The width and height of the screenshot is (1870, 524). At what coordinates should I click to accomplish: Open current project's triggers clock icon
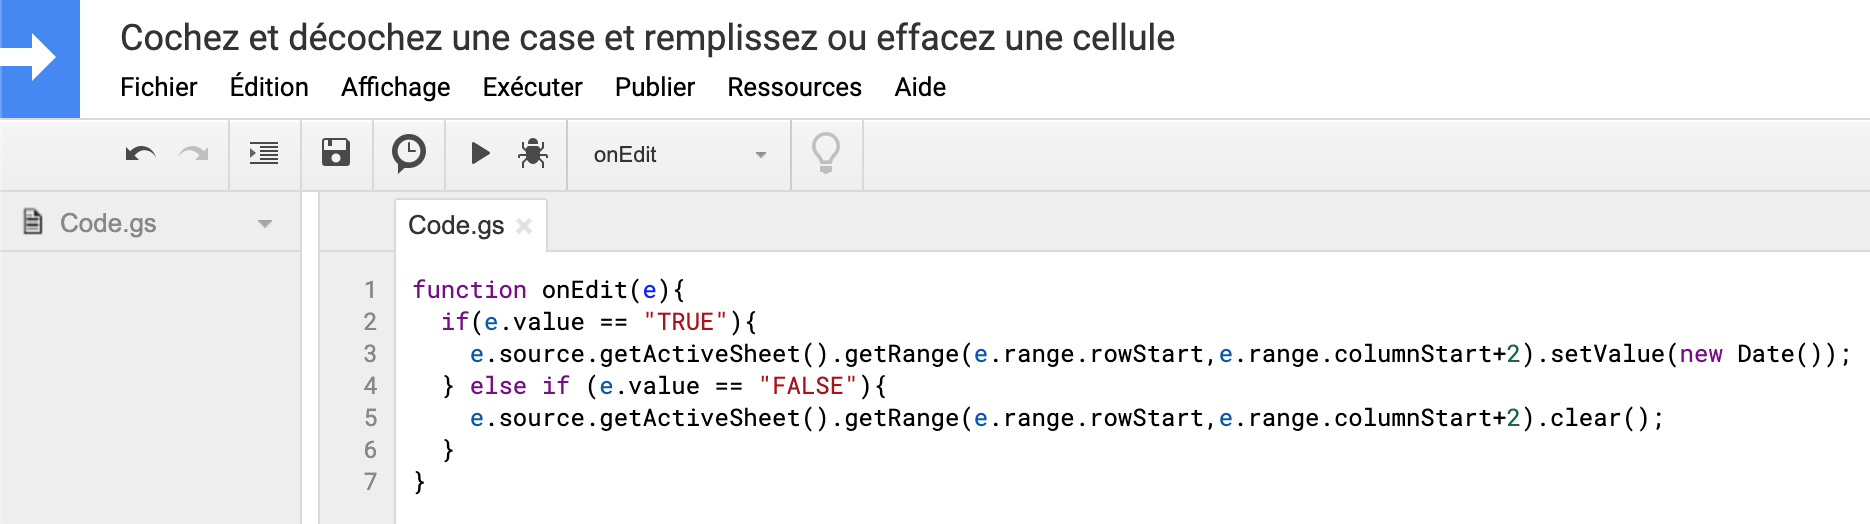(x=408, y=154)
